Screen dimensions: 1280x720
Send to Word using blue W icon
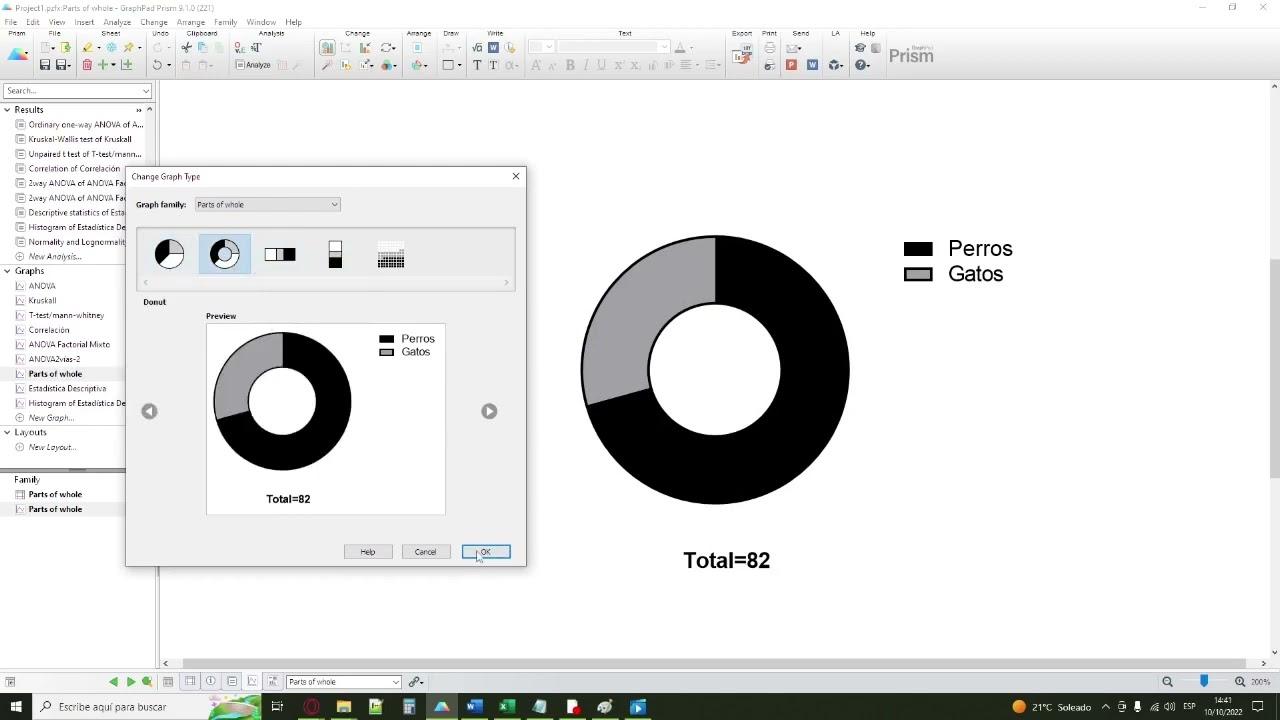point(812,65)
